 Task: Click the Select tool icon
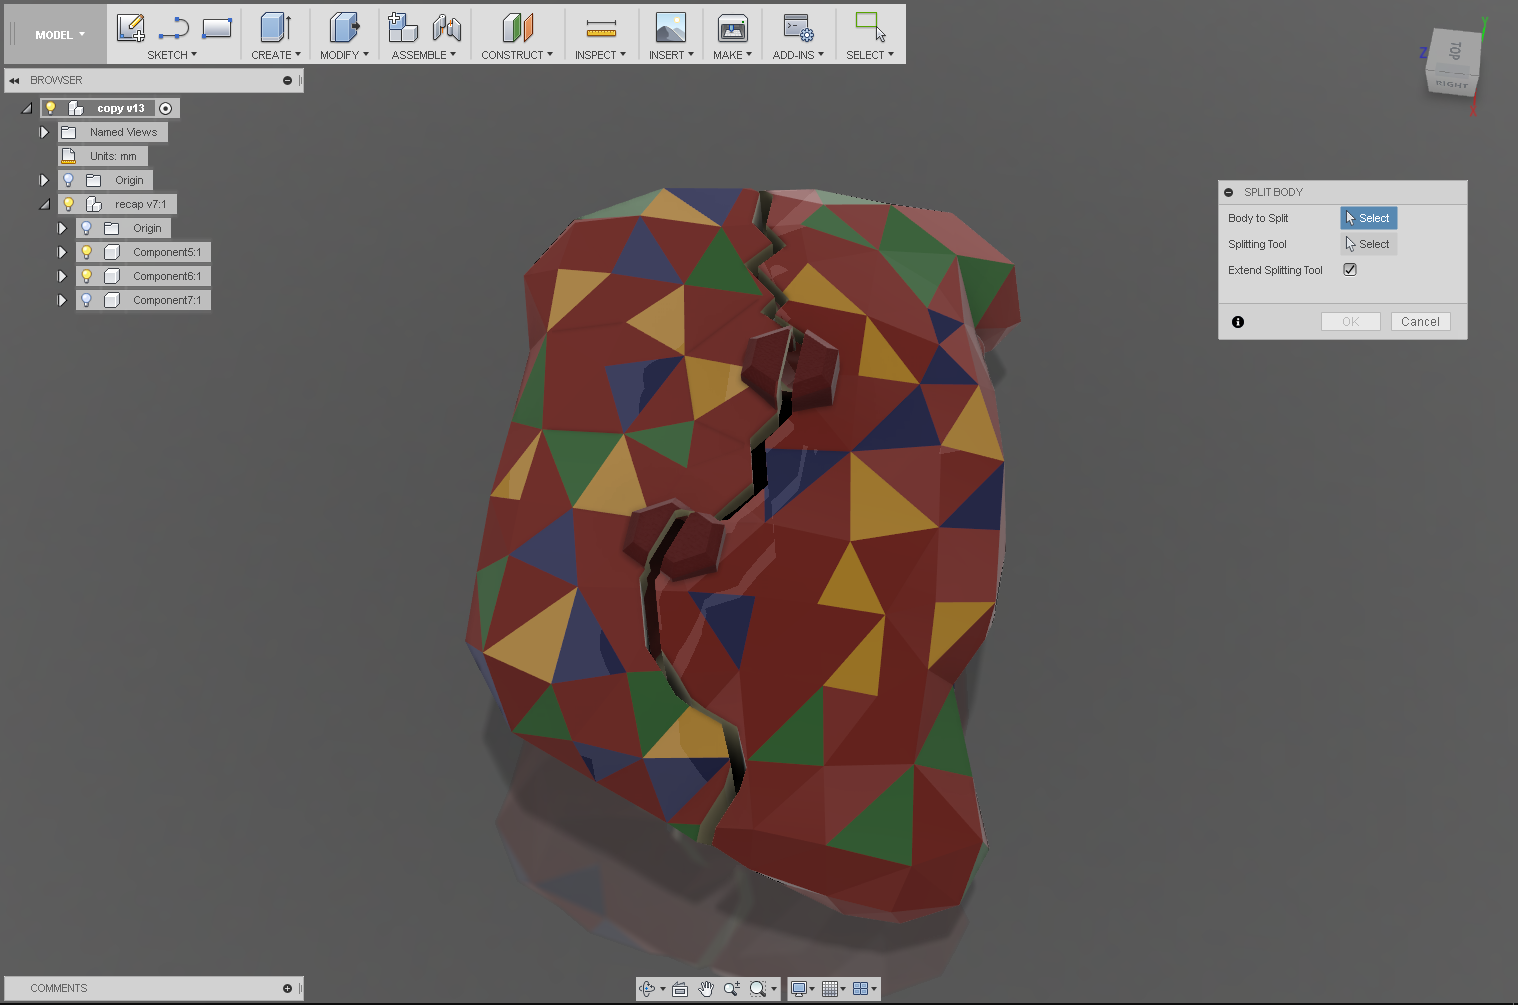click(870, 27)
